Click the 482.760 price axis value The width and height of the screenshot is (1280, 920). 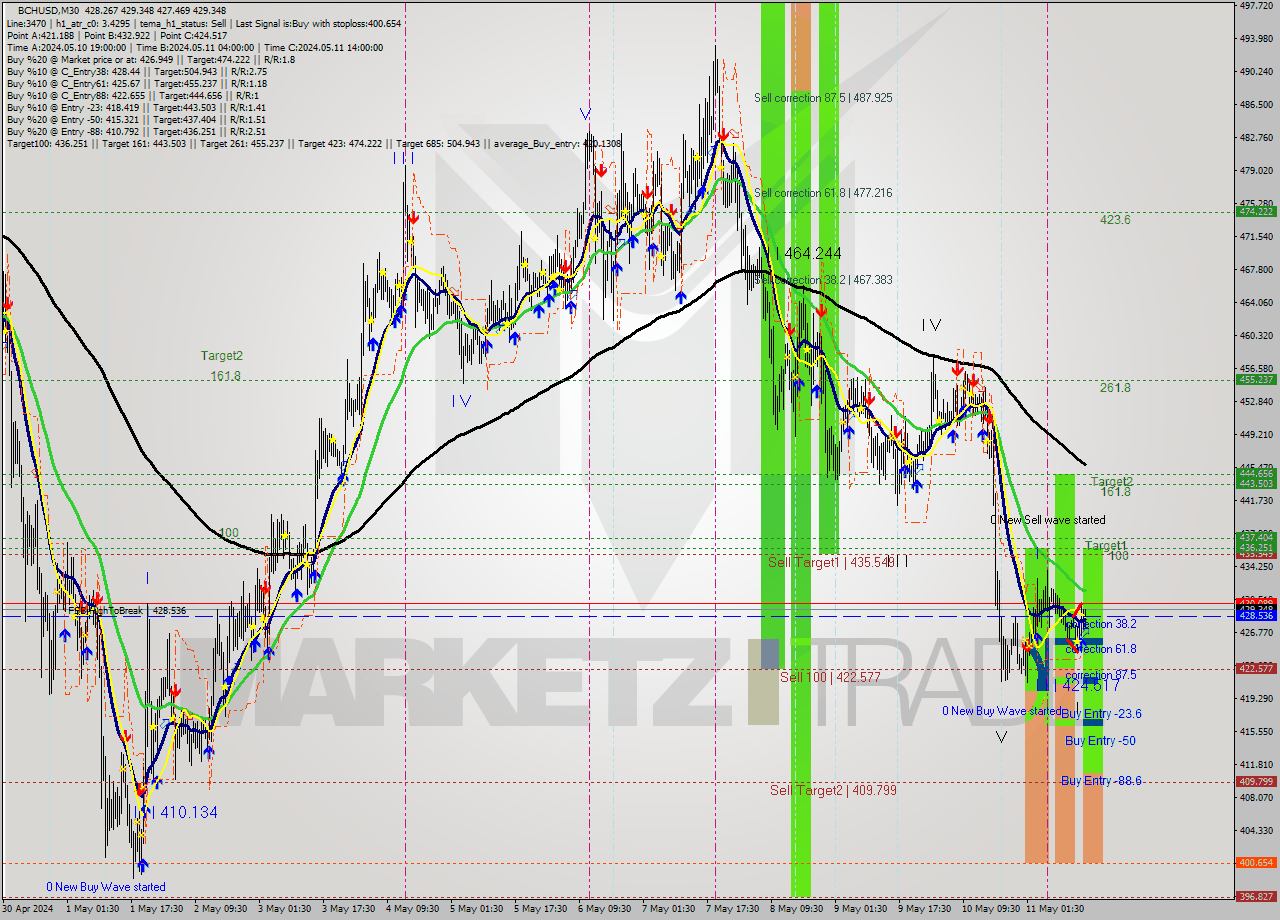click(x=1257, y=138)
